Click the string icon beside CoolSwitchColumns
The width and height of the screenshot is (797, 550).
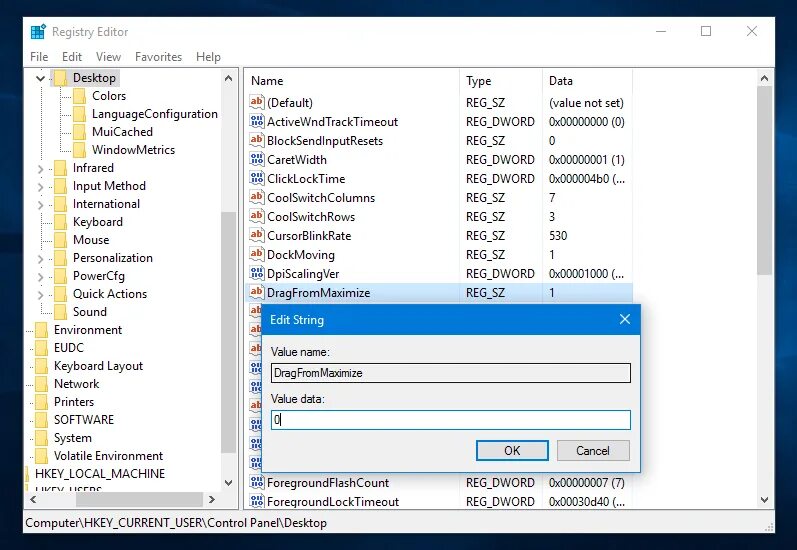pyautogui.click(x=257, y=197)
